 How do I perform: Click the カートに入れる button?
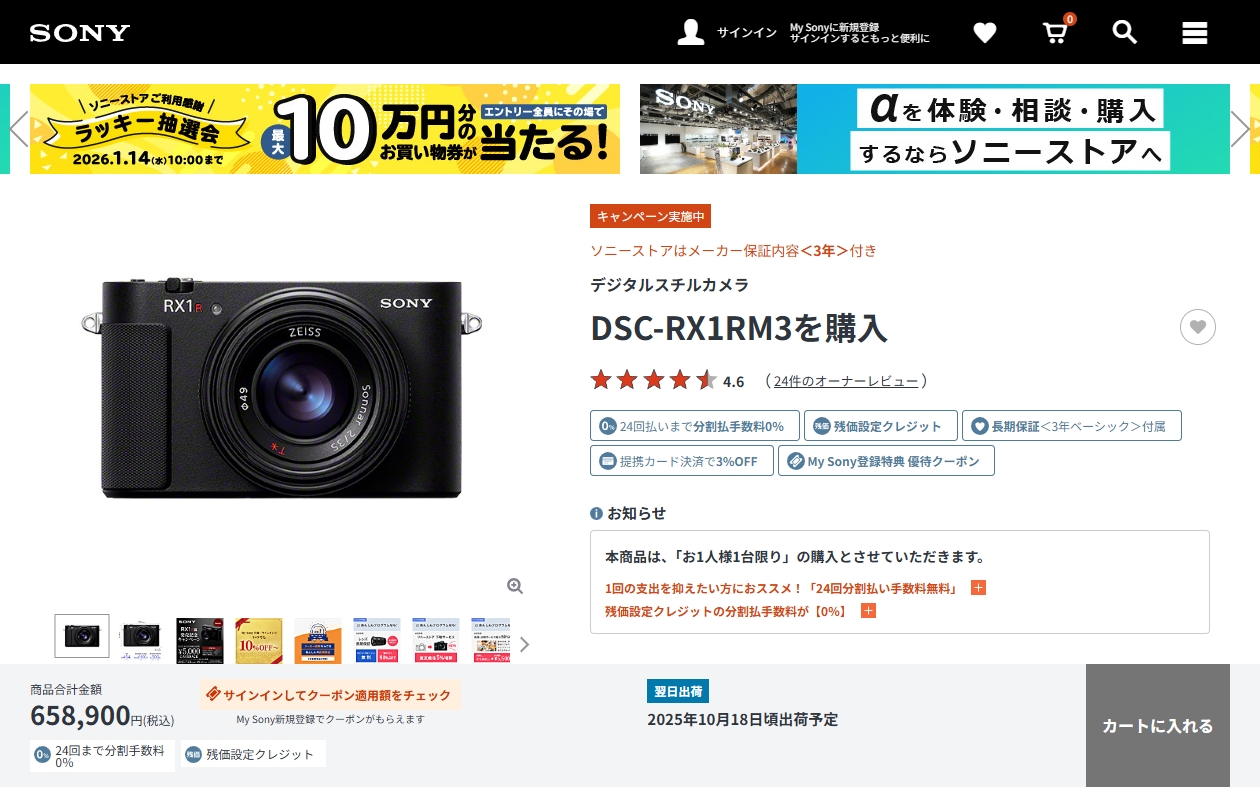pyautogui.click(x=1157, y=726)
